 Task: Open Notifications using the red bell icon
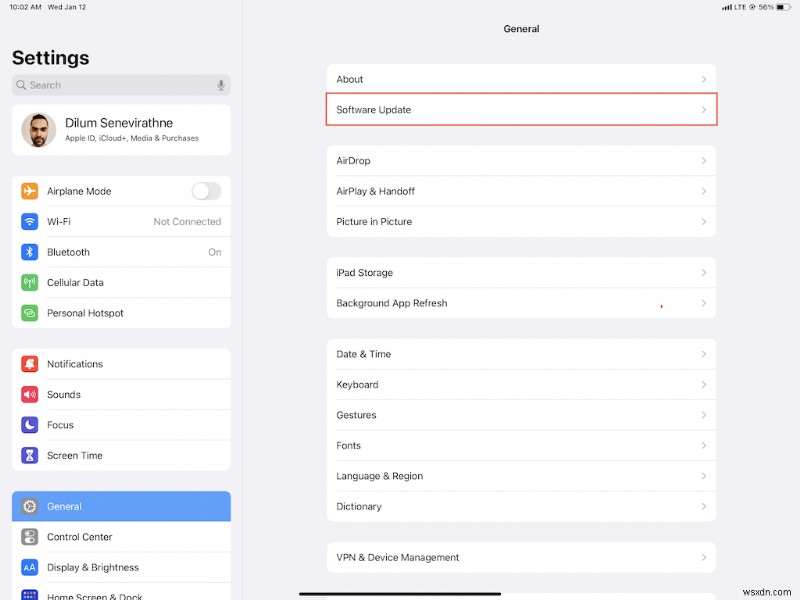[30, 363]
